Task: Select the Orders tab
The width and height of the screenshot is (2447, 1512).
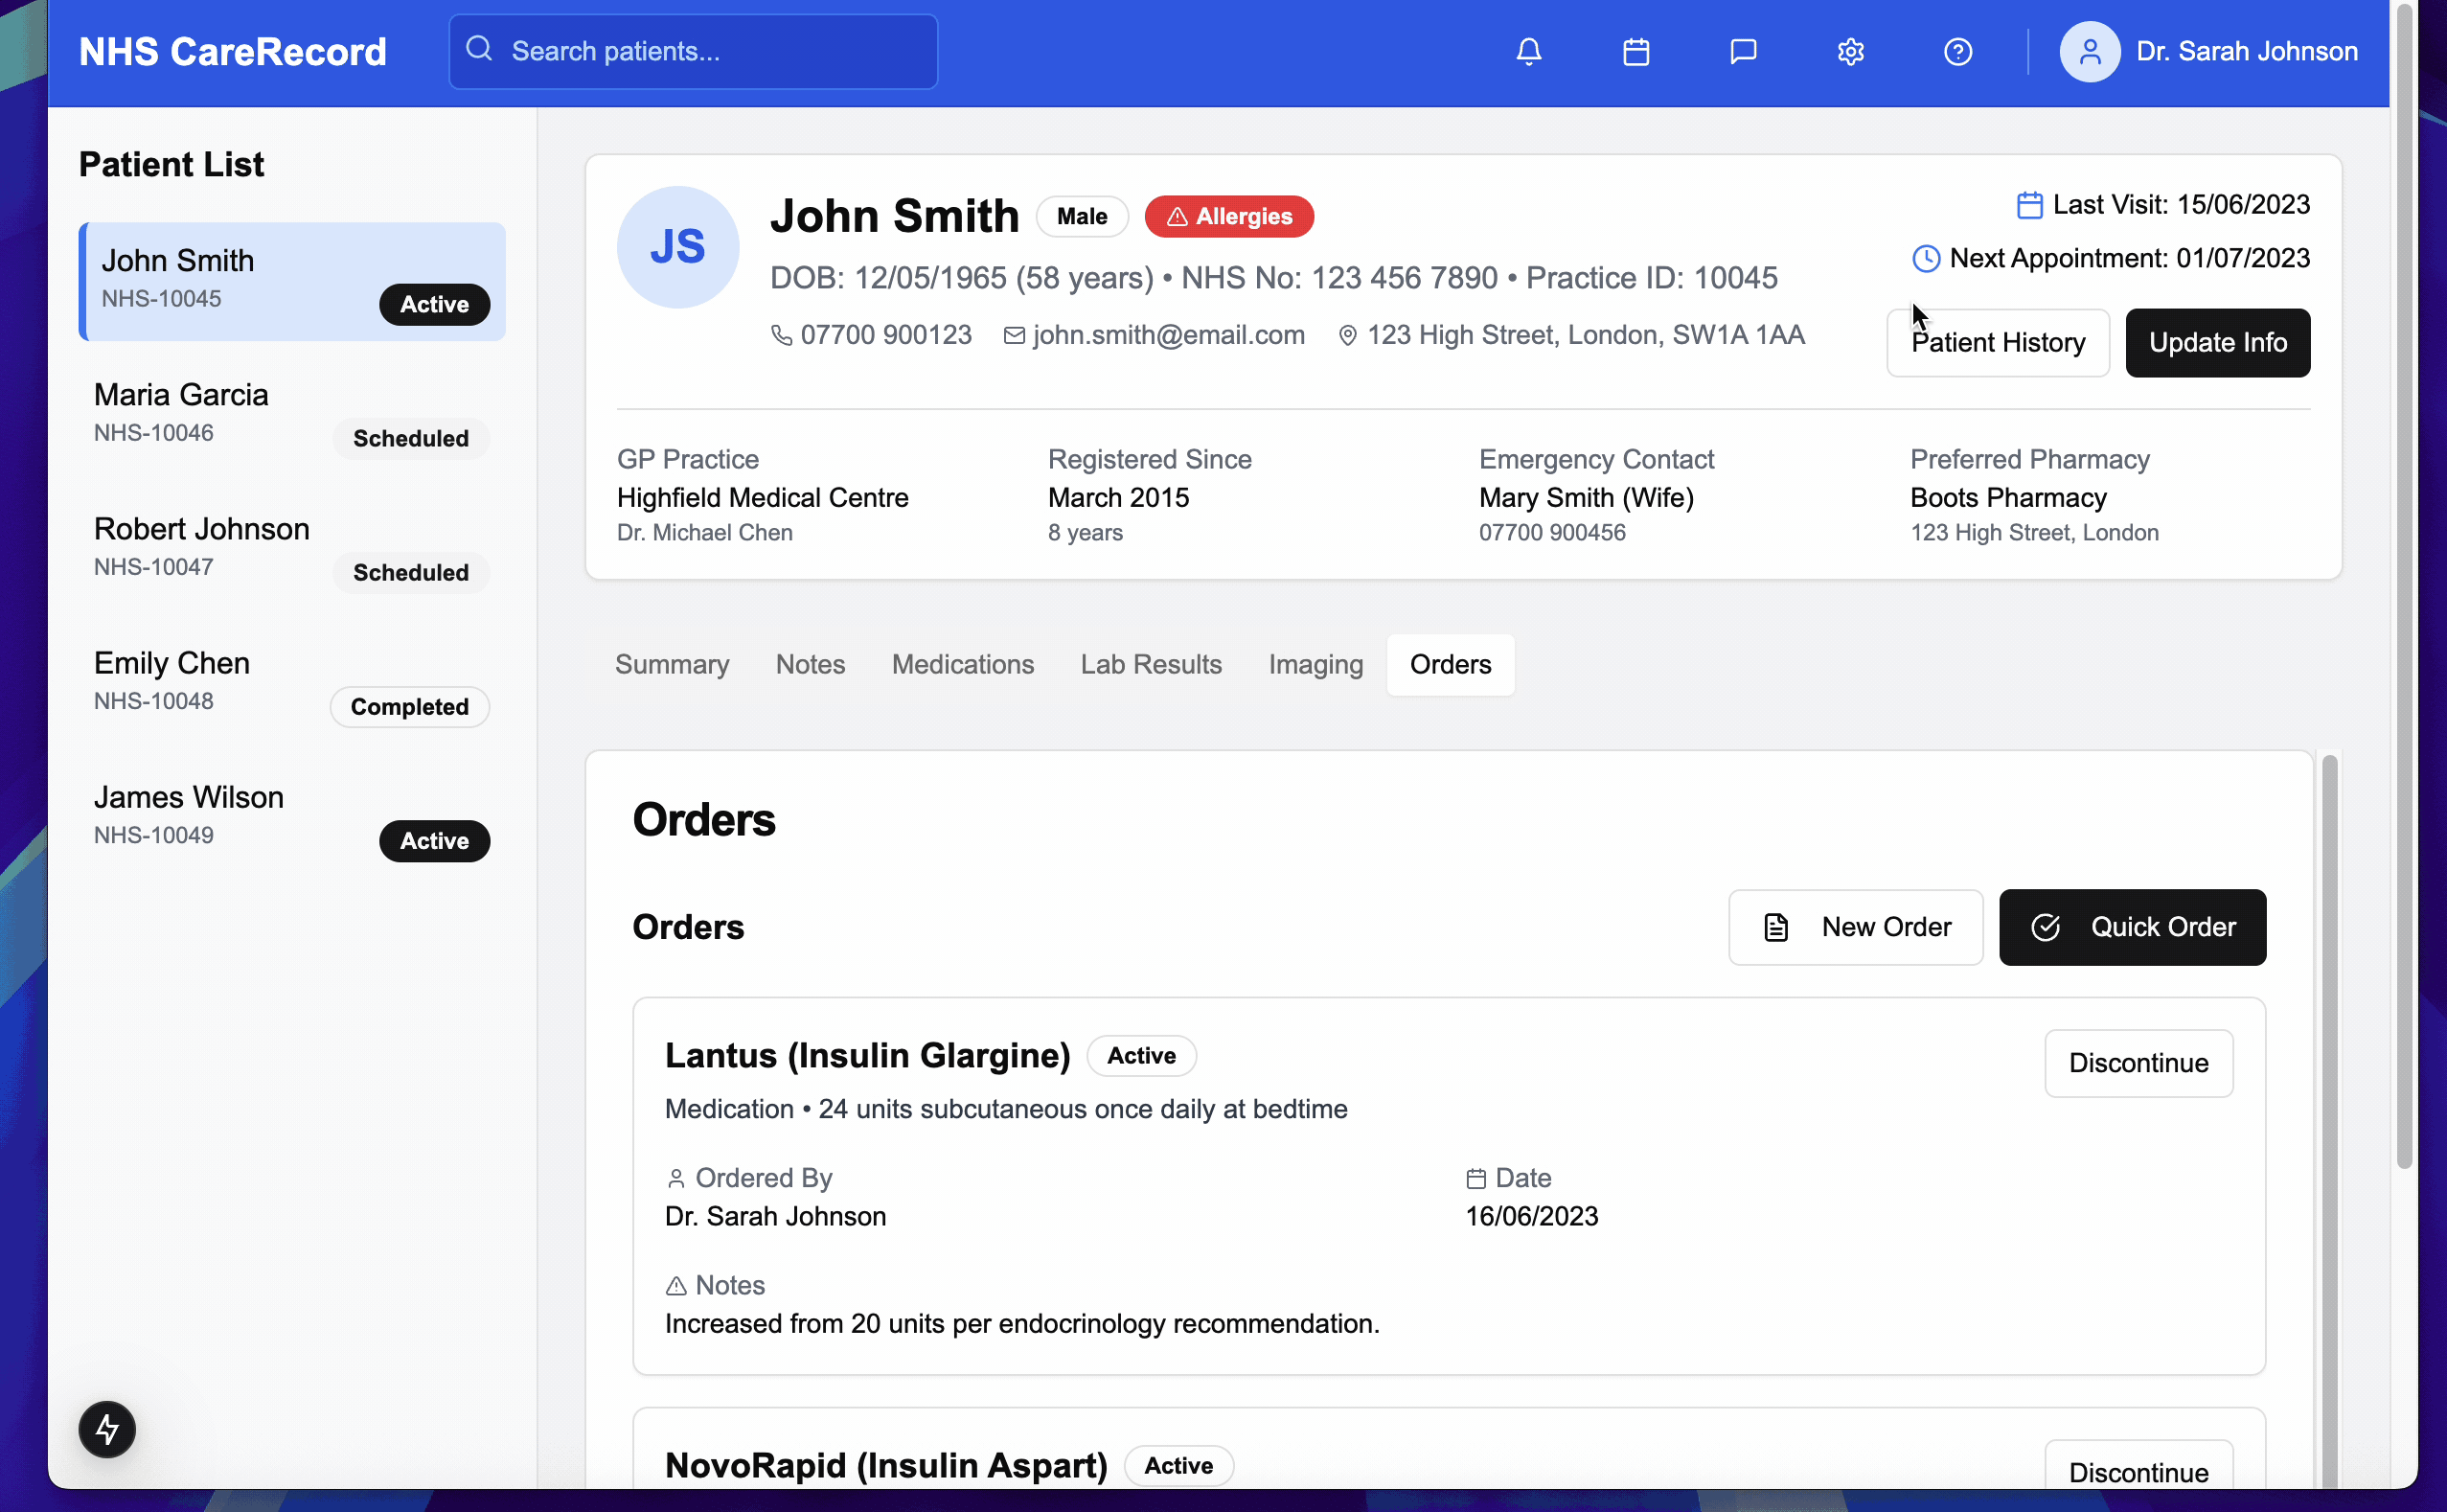Action: pyautogui.click(x=1450, y=664)
